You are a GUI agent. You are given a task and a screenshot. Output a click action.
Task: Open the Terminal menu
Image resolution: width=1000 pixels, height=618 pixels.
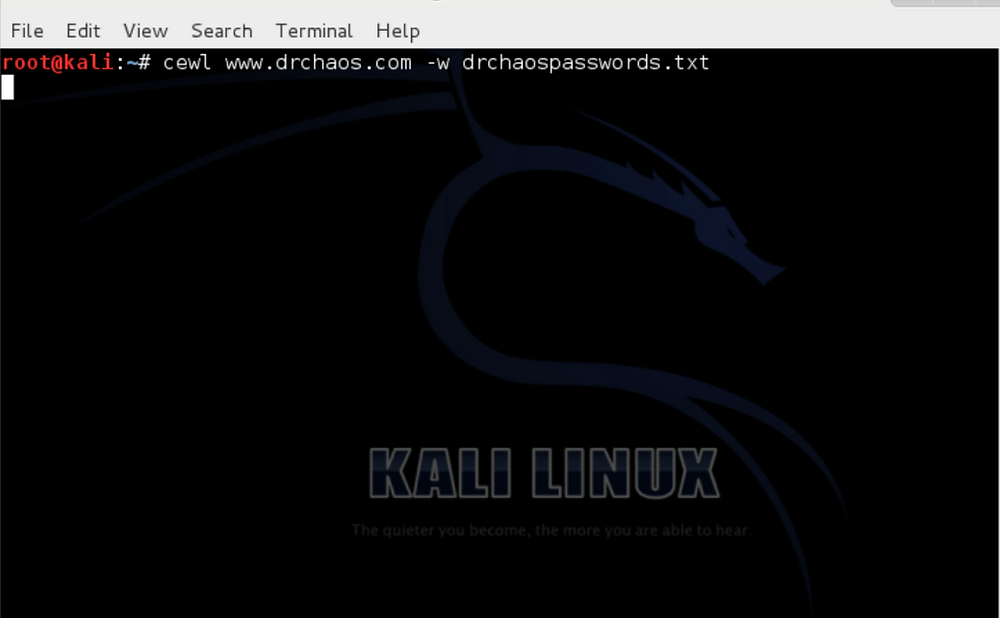coord(314,31)
